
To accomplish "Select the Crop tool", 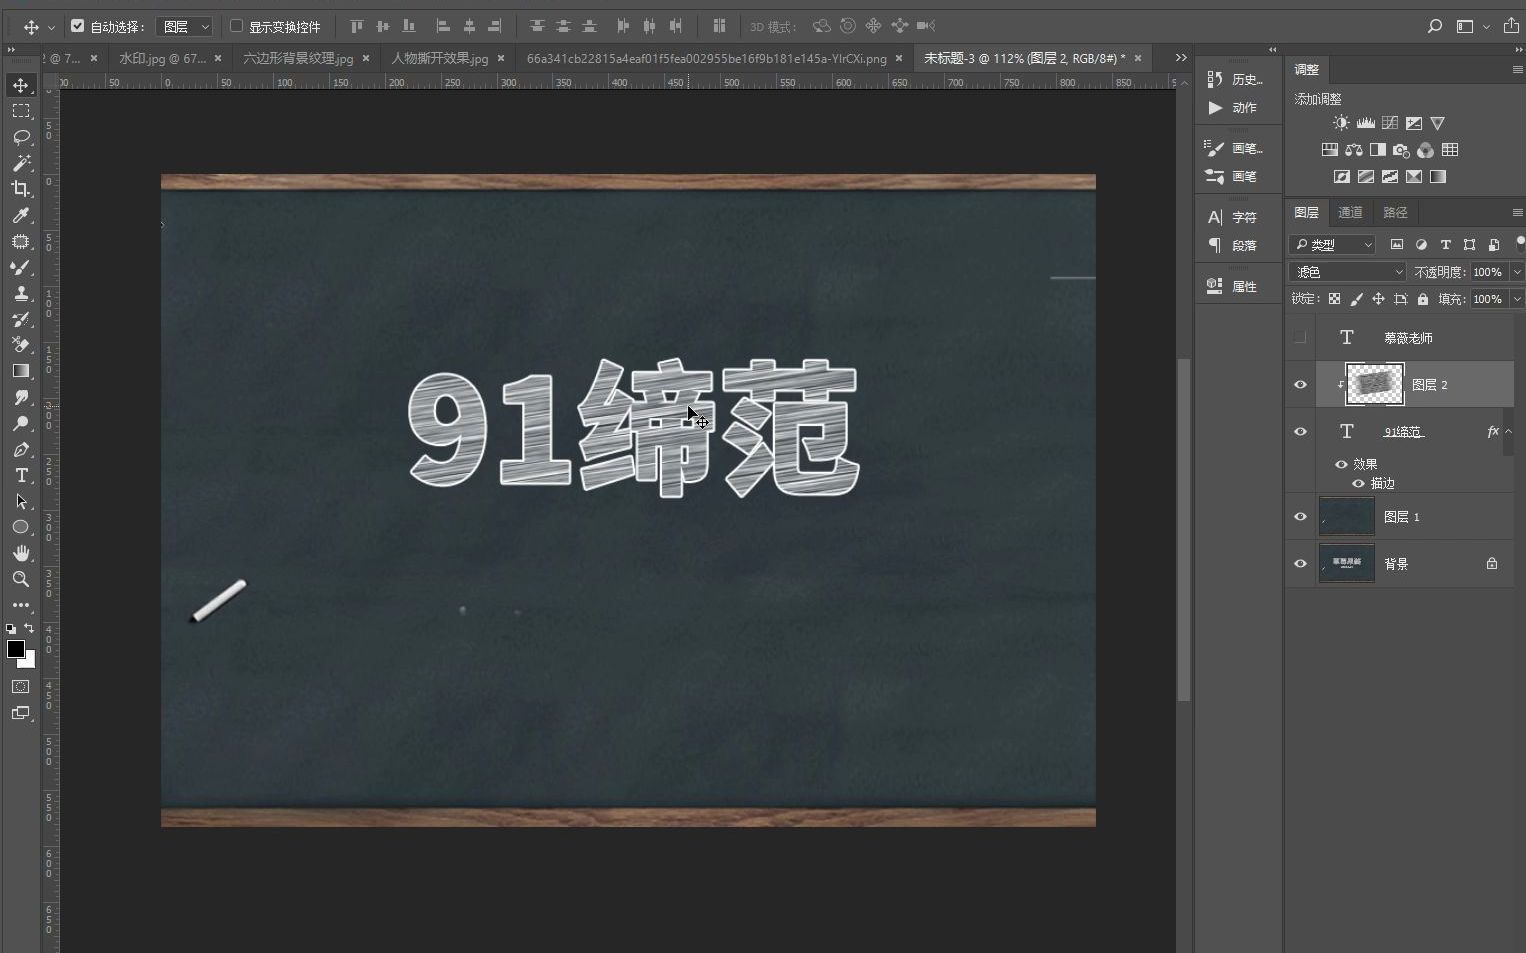I will (20, 189).
